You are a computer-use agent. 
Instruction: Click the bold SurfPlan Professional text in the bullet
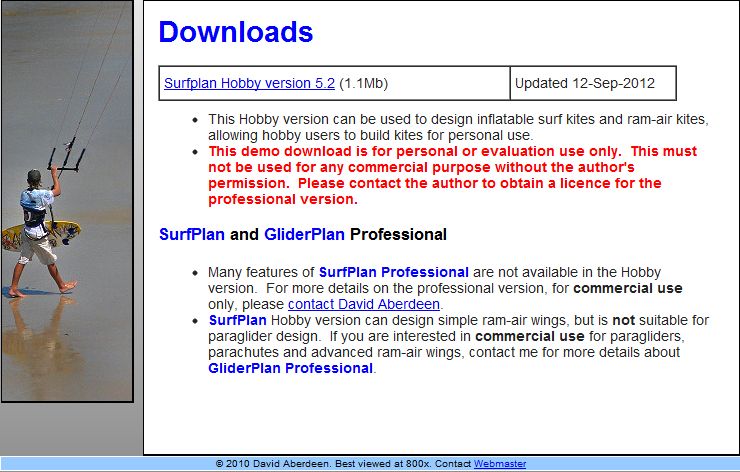pos(393,272)
